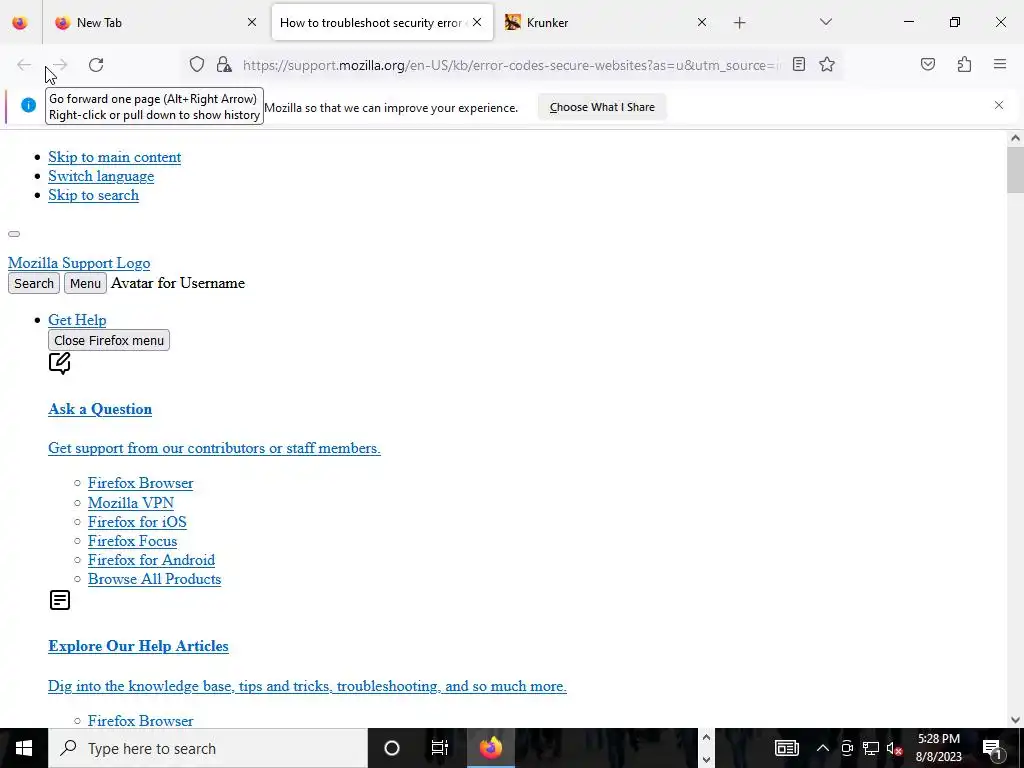Screen dimensions: 1024x768
Task: Reload the current page
Action: tap(96, 65)
